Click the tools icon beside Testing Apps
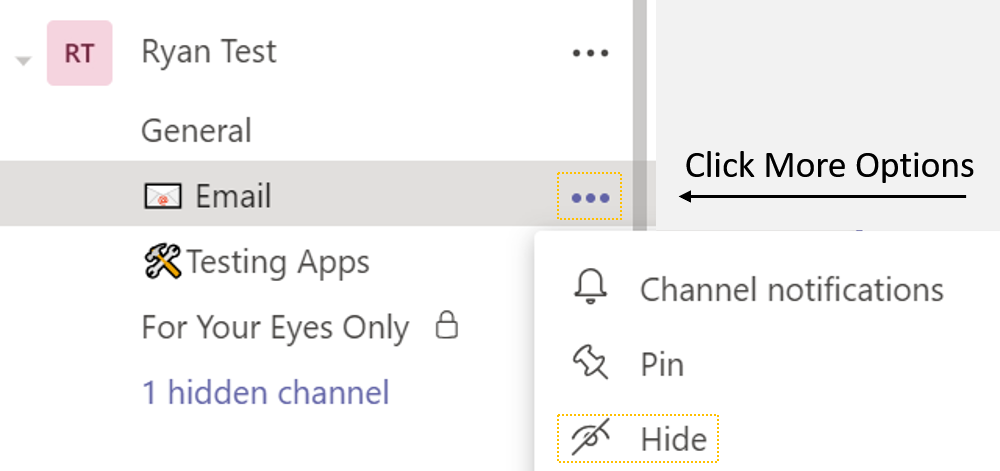 pyautogui.click(x=162, y=263)
